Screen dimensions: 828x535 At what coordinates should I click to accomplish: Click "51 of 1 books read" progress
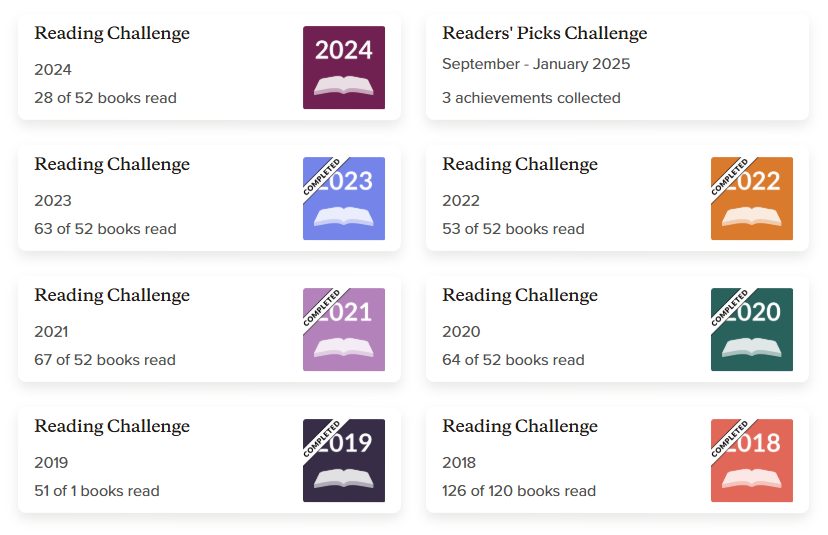point(97,491)
